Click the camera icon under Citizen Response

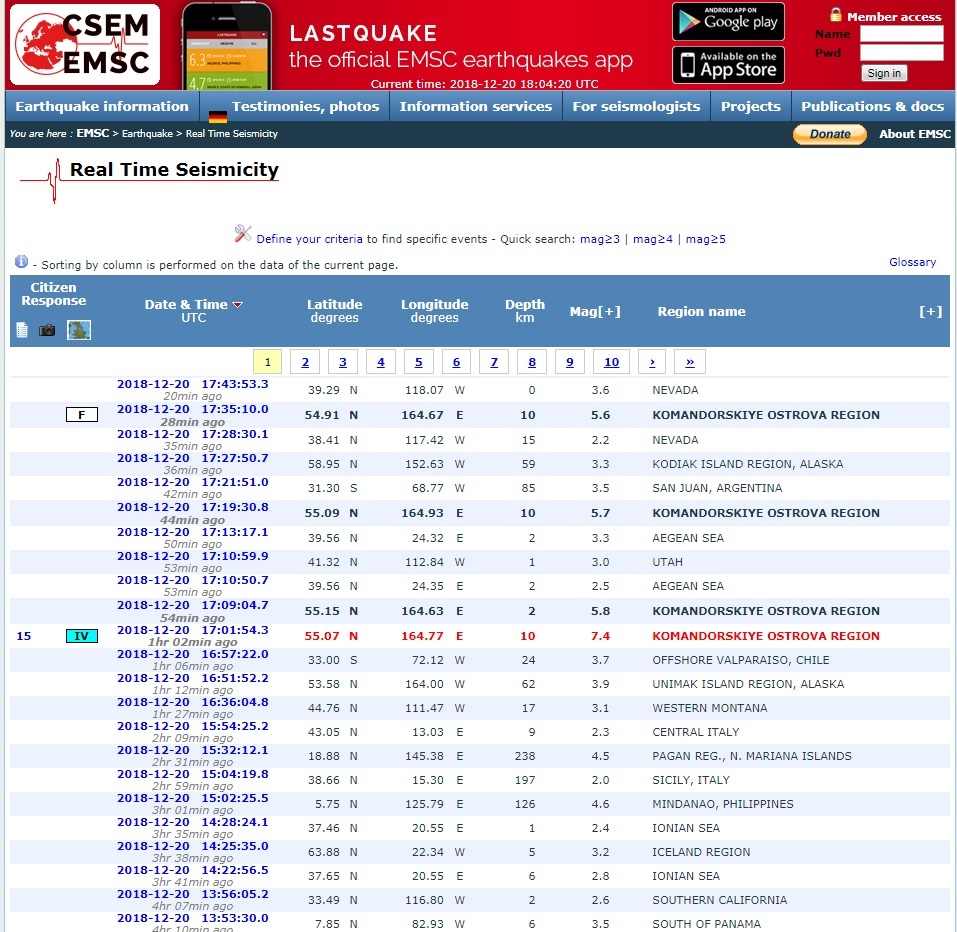pos(47,330)
